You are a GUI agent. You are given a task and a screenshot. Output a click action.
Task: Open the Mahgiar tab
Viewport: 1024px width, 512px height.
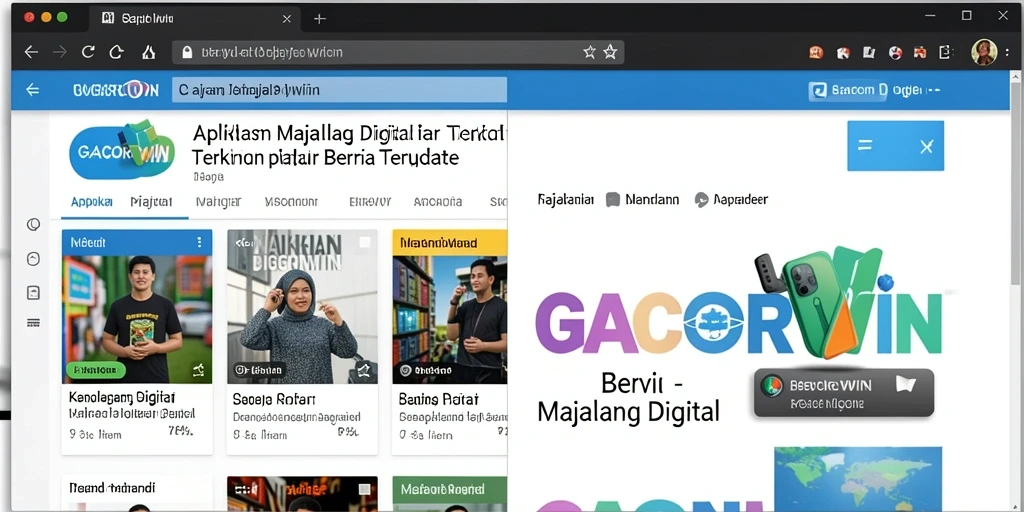click(219, 202)
